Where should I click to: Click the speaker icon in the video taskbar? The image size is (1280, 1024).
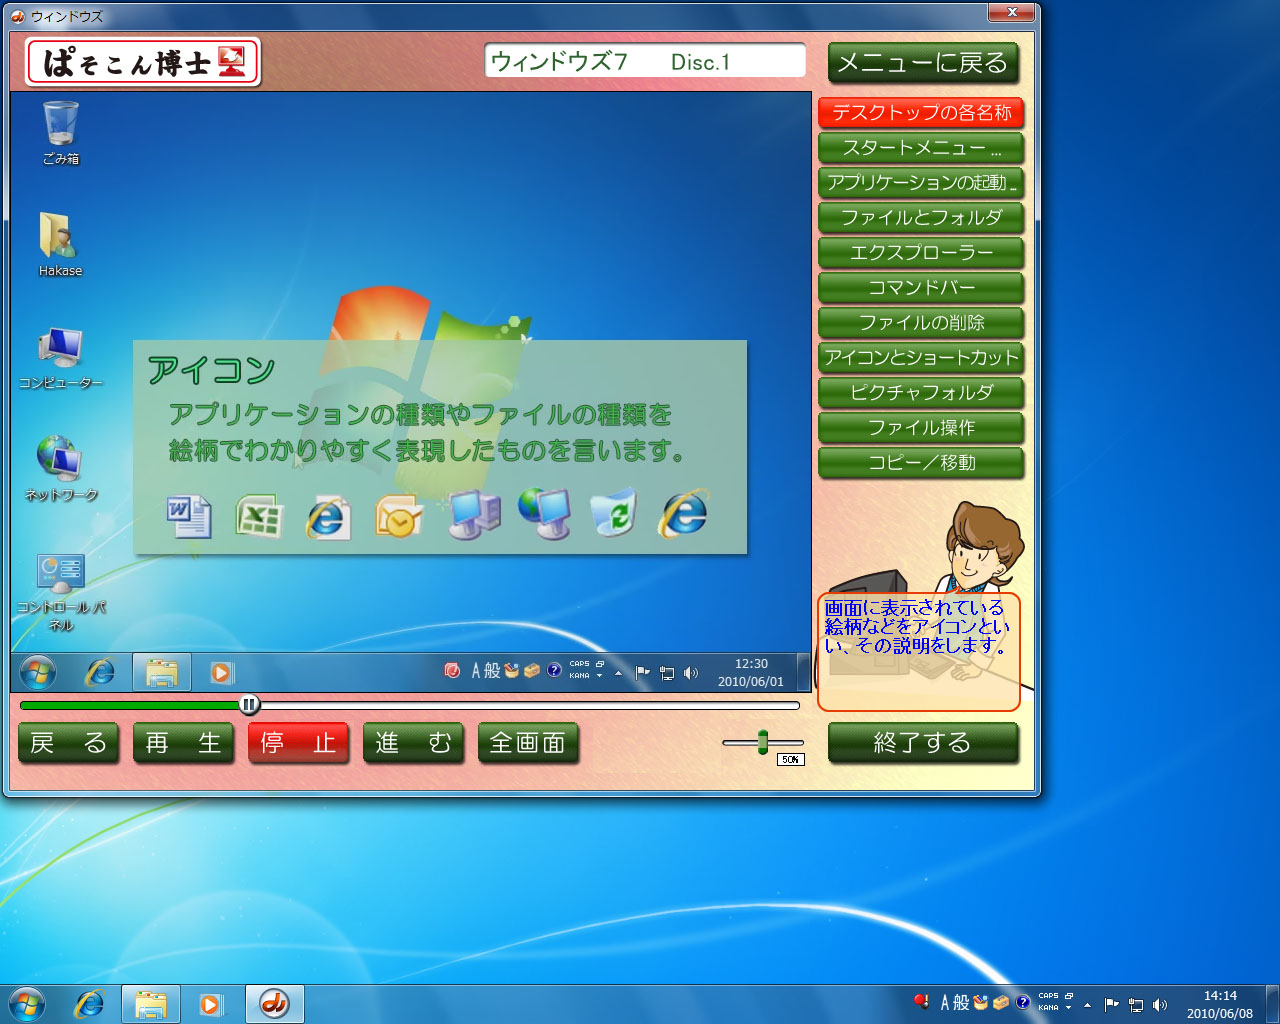(691, 673)
